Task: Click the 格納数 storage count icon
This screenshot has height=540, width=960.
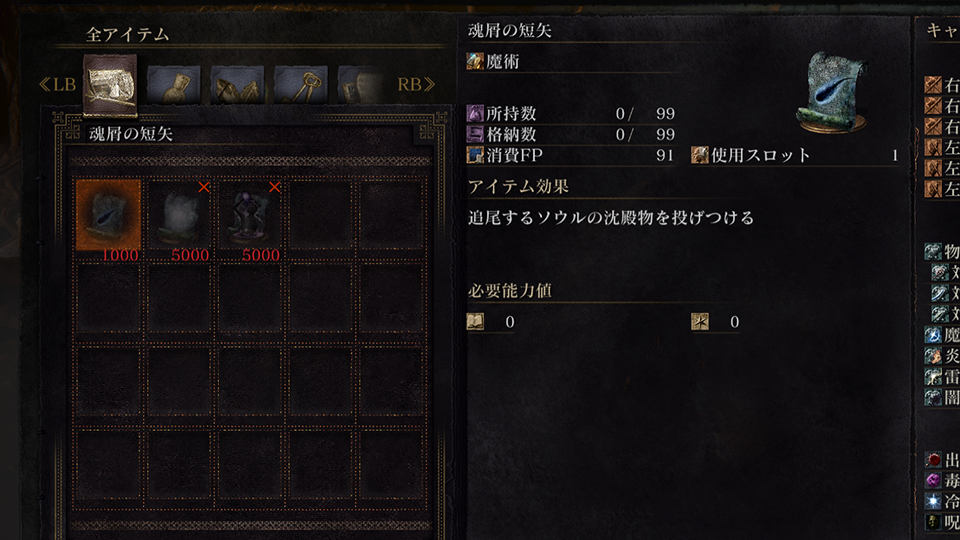Action: click(475, 134)
